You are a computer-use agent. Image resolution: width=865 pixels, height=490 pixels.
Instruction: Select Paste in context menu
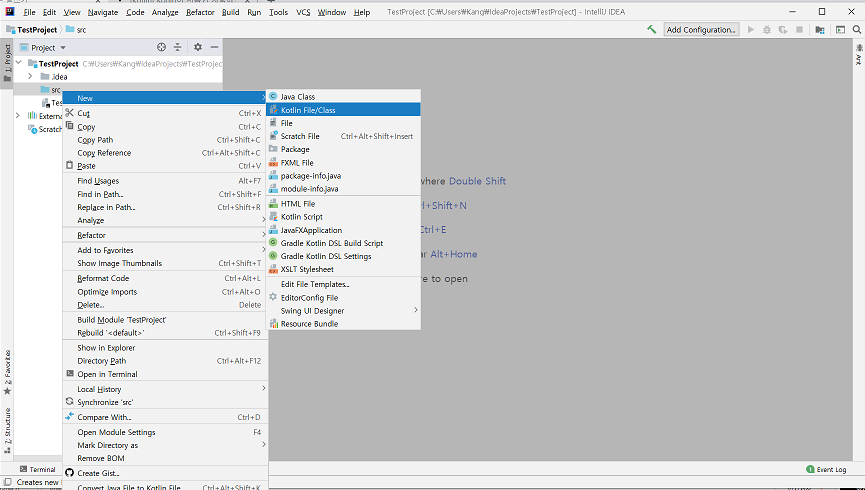pyautogui.click(x=165, y=166)
